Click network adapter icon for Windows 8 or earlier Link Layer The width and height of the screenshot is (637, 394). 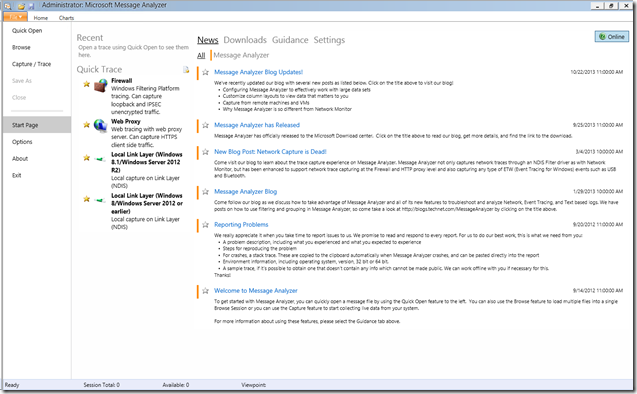tap(100, 200)
